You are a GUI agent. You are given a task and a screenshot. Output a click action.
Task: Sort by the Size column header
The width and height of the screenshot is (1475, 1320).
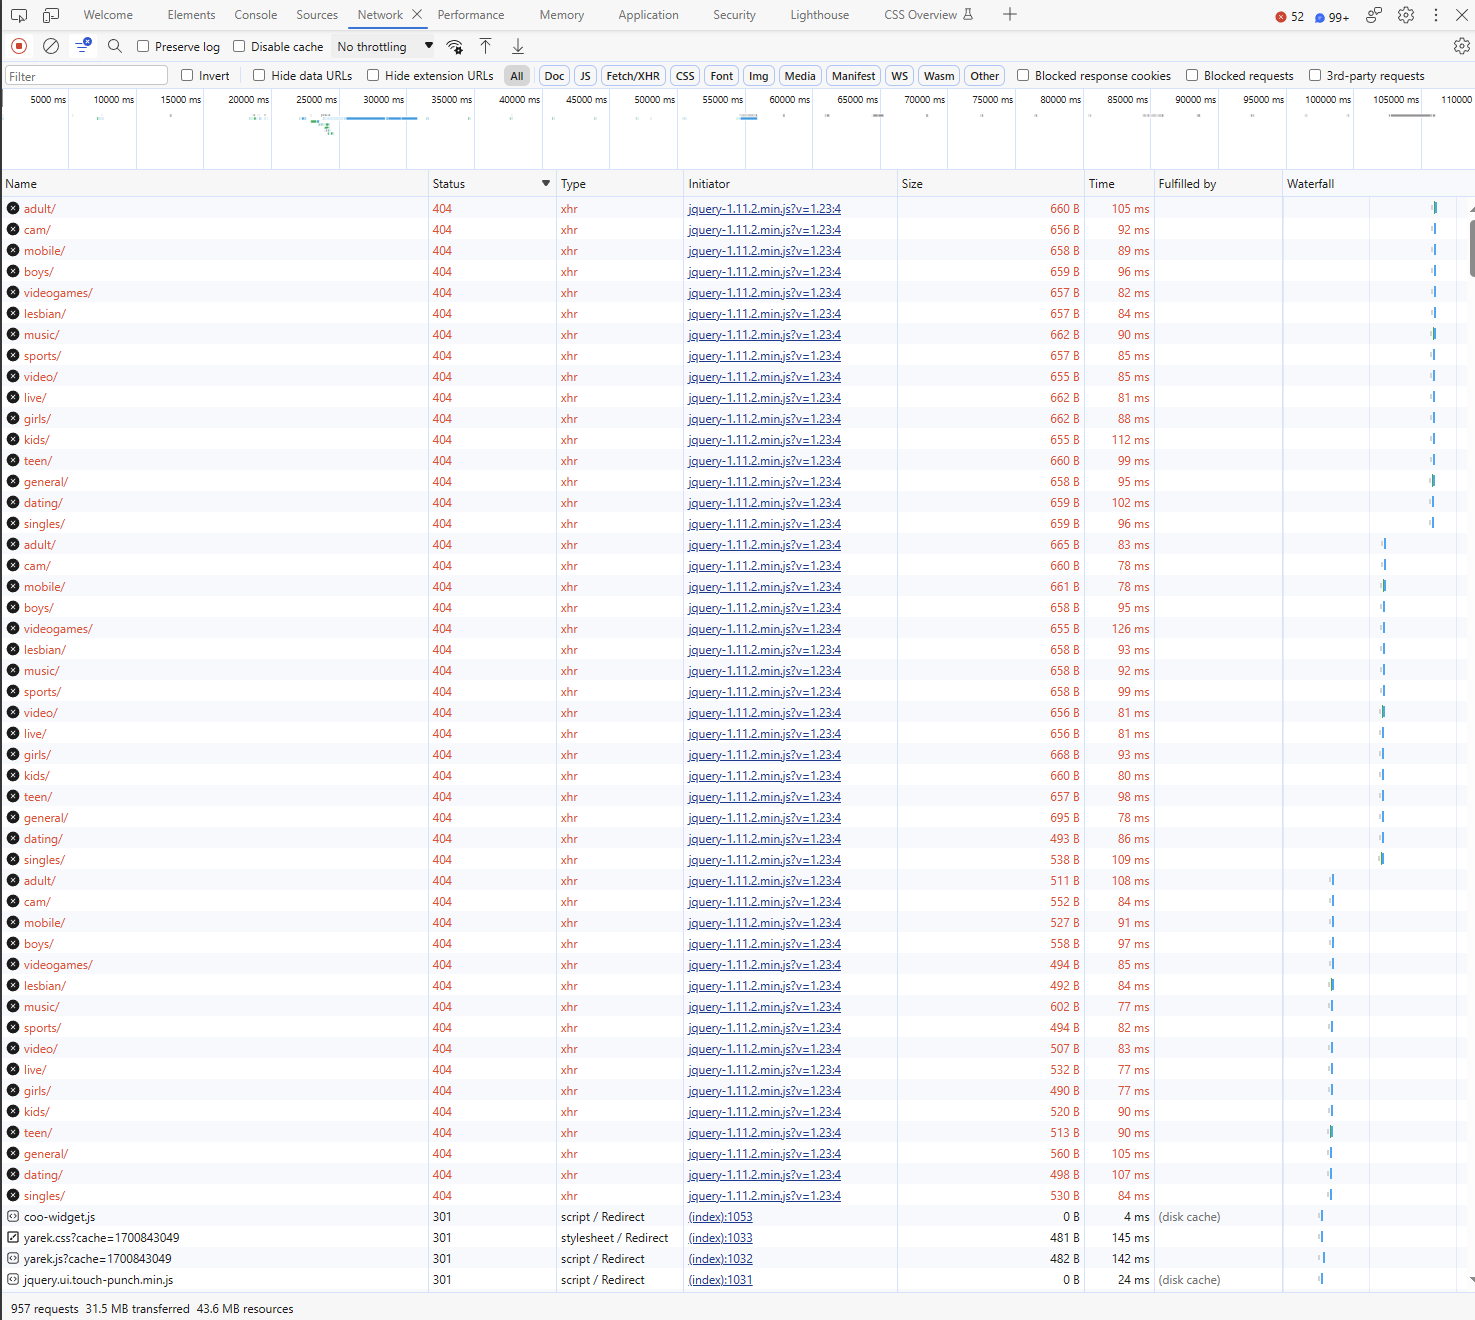click(991, 183)
